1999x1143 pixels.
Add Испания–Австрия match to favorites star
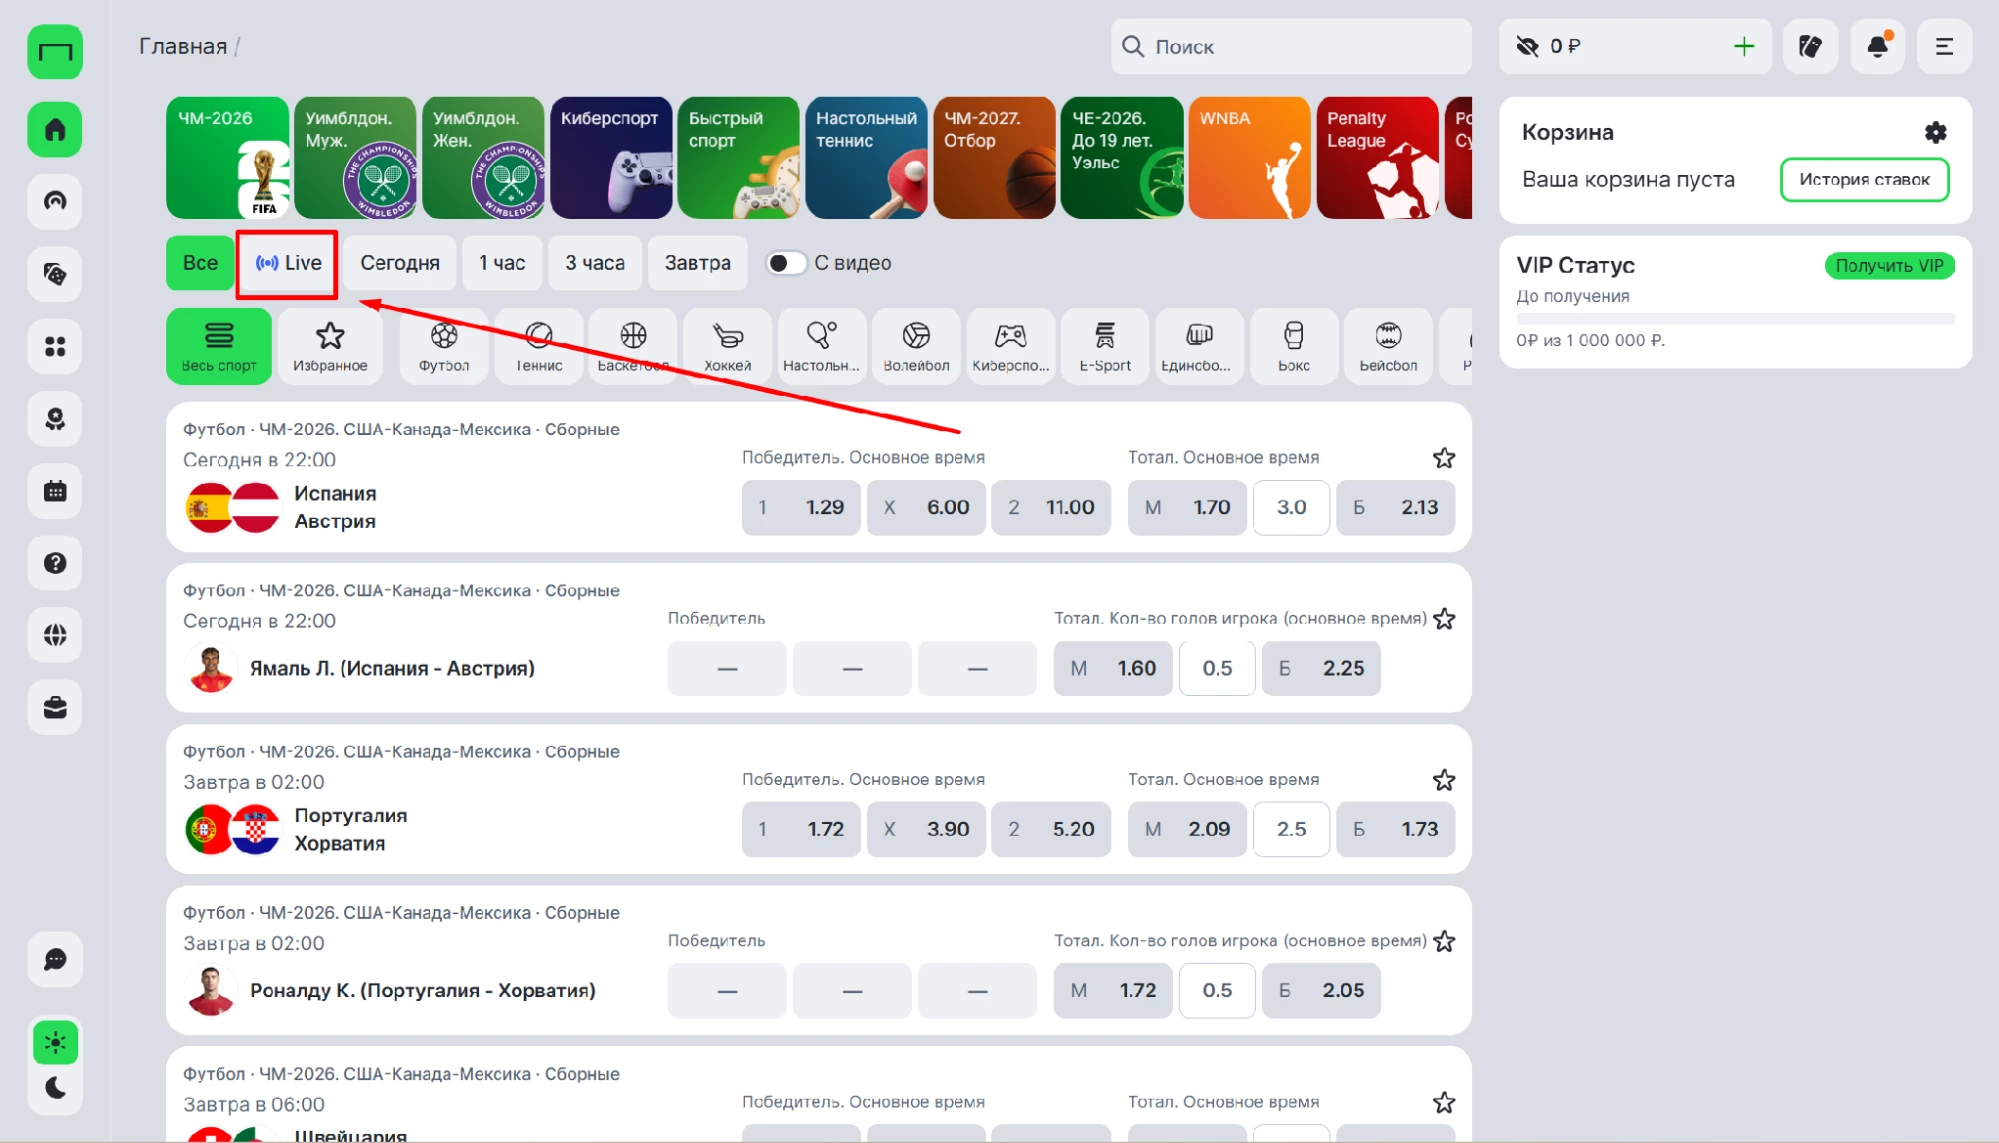pyautogui.click(x=1443, y=458)
